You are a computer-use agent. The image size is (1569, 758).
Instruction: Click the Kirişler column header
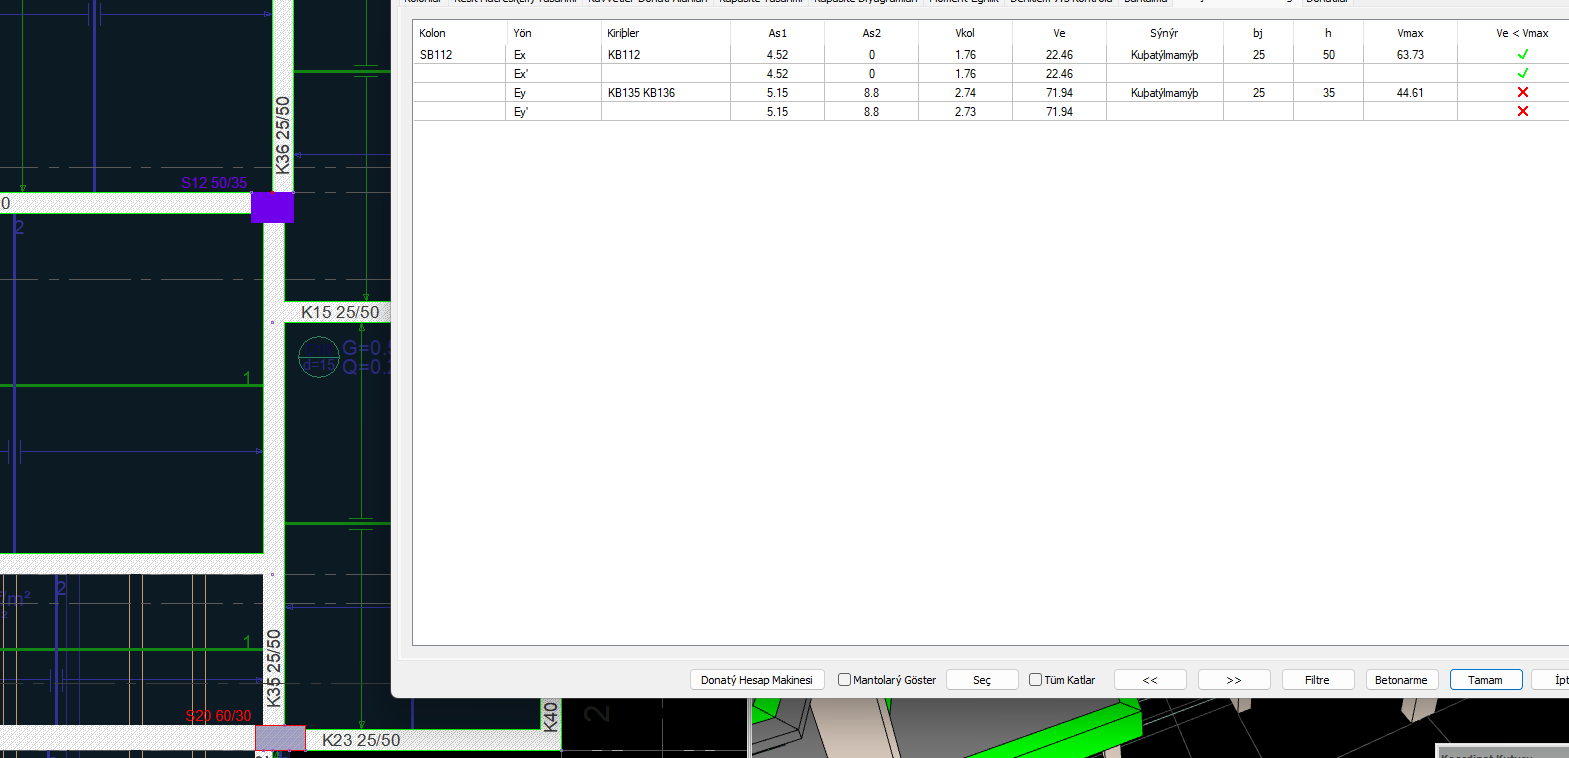point(666,33)
